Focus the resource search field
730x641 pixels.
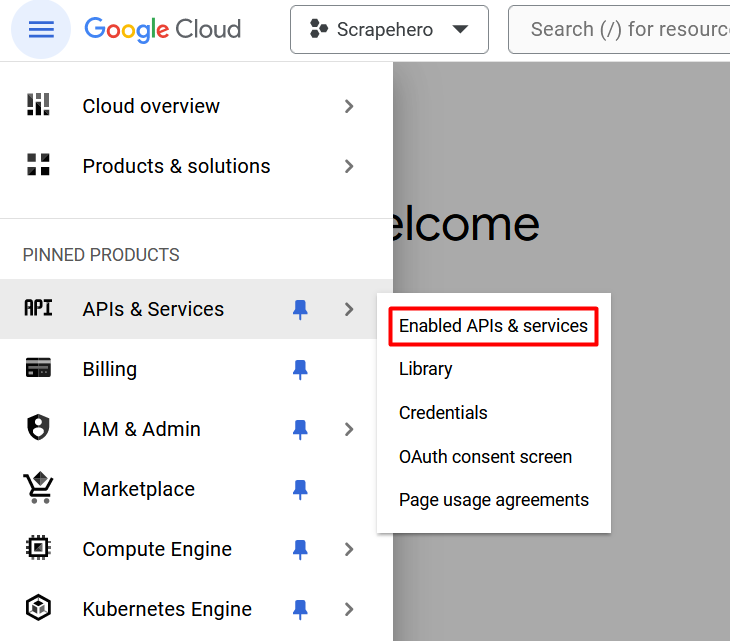(619, 29)
